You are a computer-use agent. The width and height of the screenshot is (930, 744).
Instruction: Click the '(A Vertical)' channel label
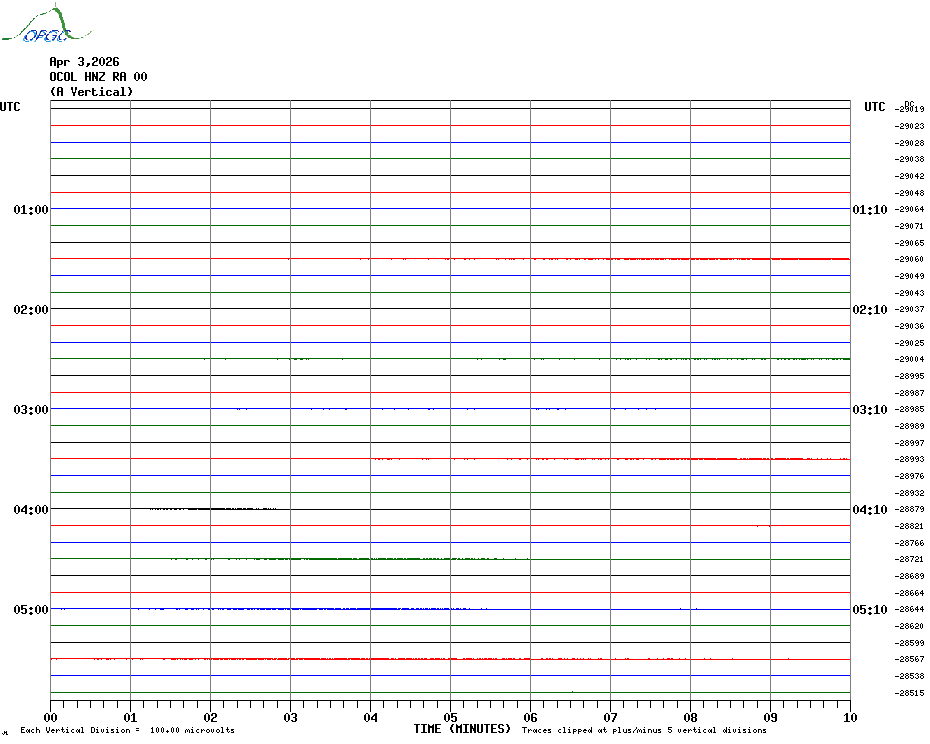point(91,92)
